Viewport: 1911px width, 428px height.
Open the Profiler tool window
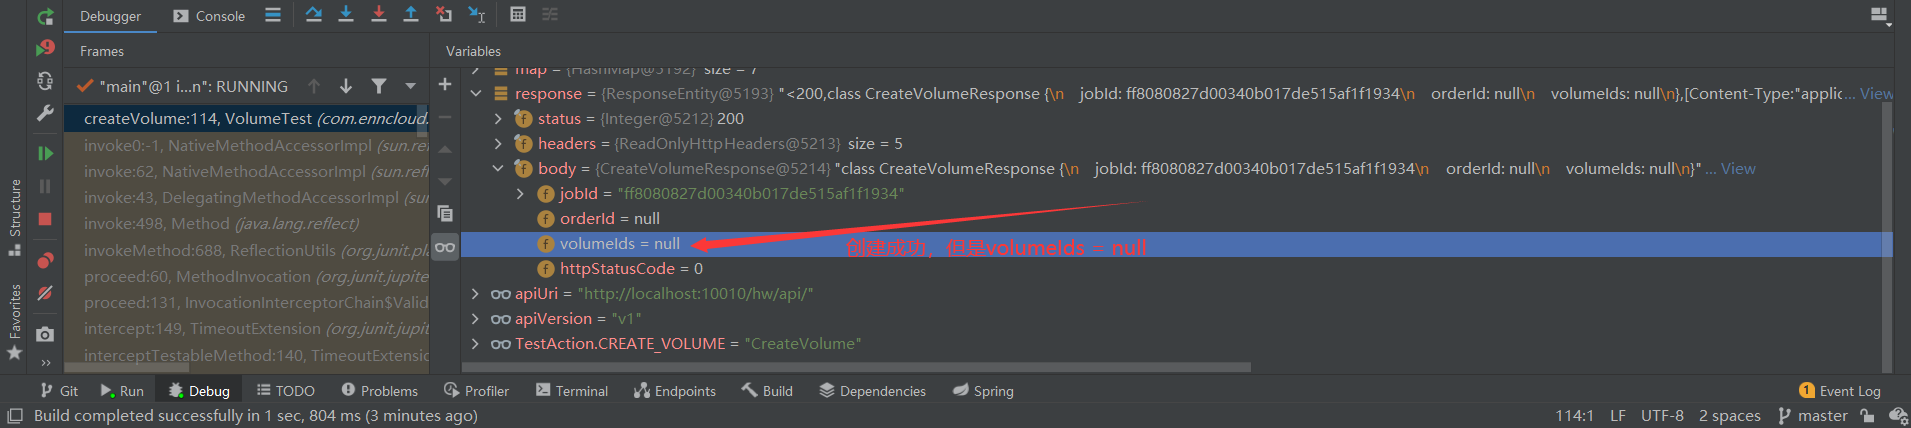477,391
